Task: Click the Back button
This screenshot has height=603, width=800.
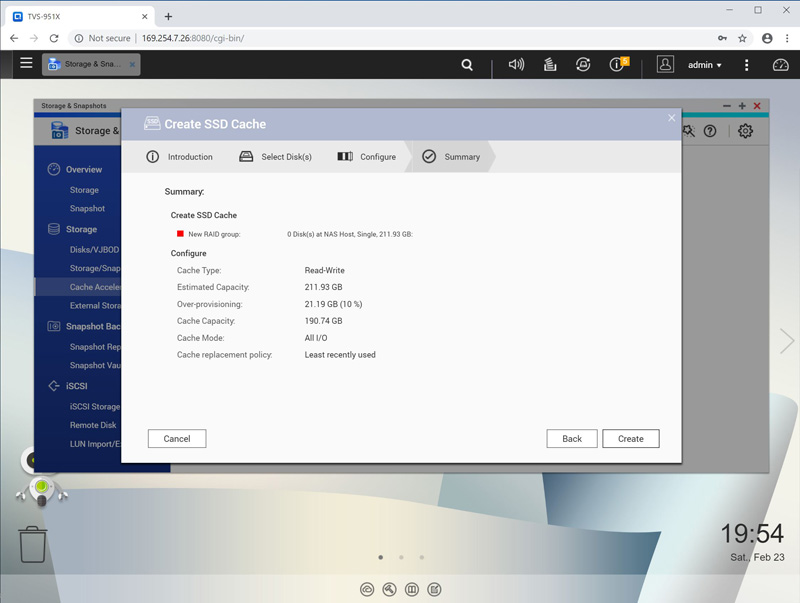Action: (x=572, y=439)
